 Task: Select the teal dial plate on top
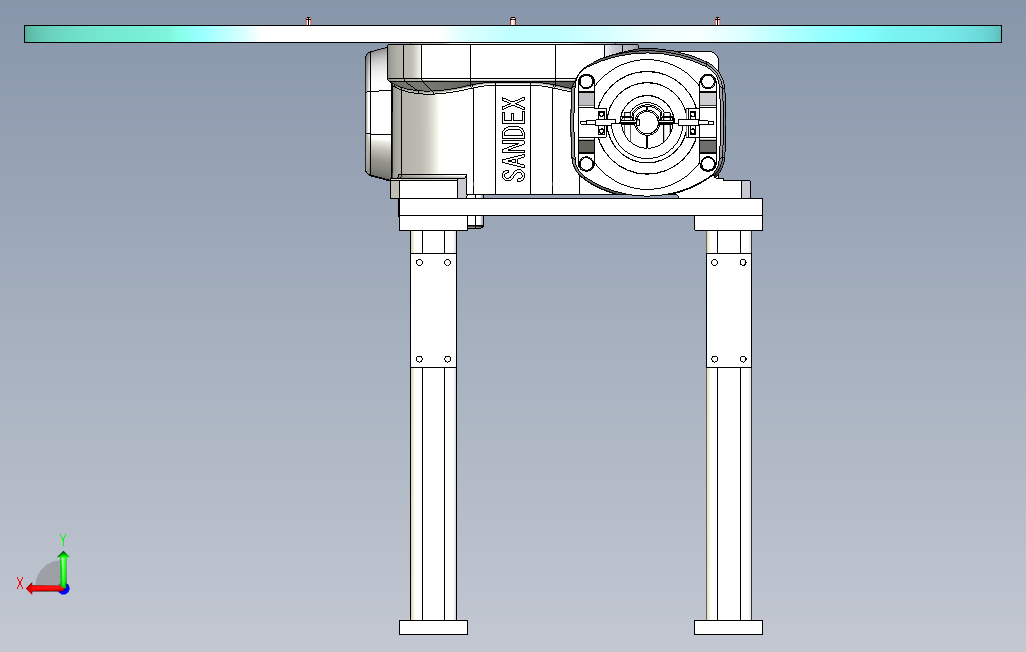point(512,34)
